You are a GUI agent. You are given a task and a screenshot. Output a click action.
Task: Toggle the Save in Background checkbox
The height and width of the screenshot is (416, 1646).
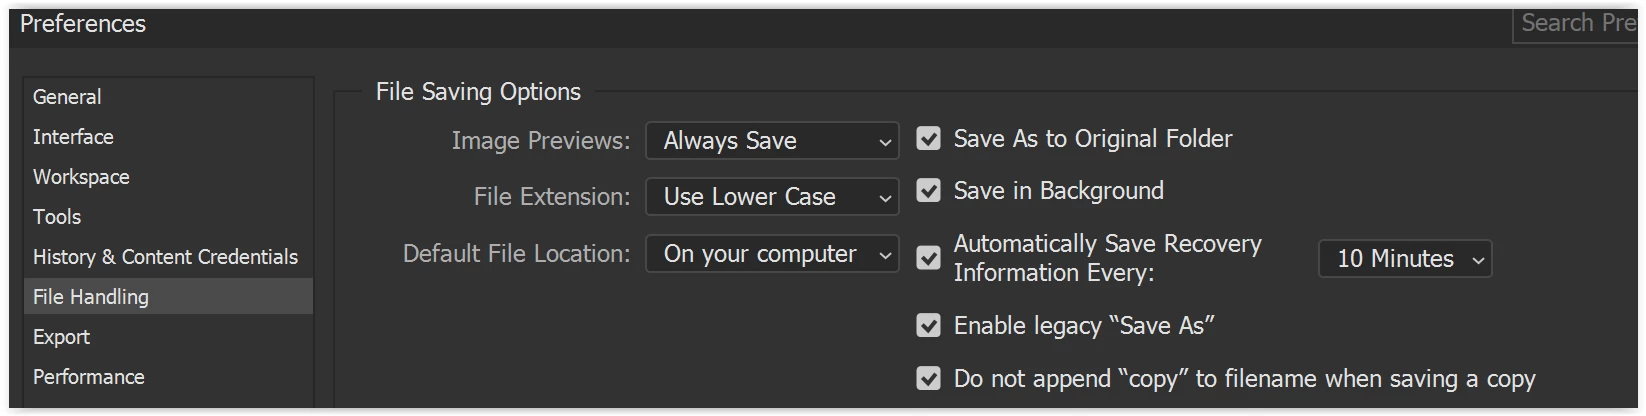(x=929, y=191)
